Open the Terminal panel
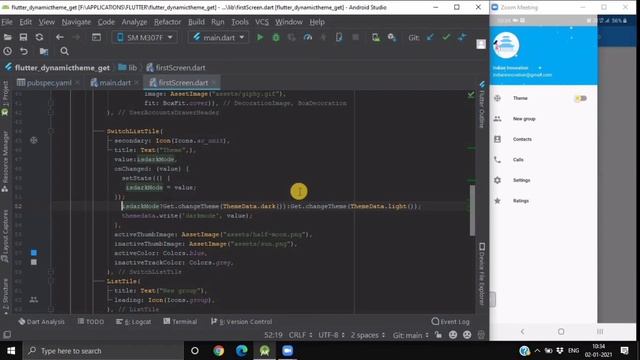 [180, 322]
